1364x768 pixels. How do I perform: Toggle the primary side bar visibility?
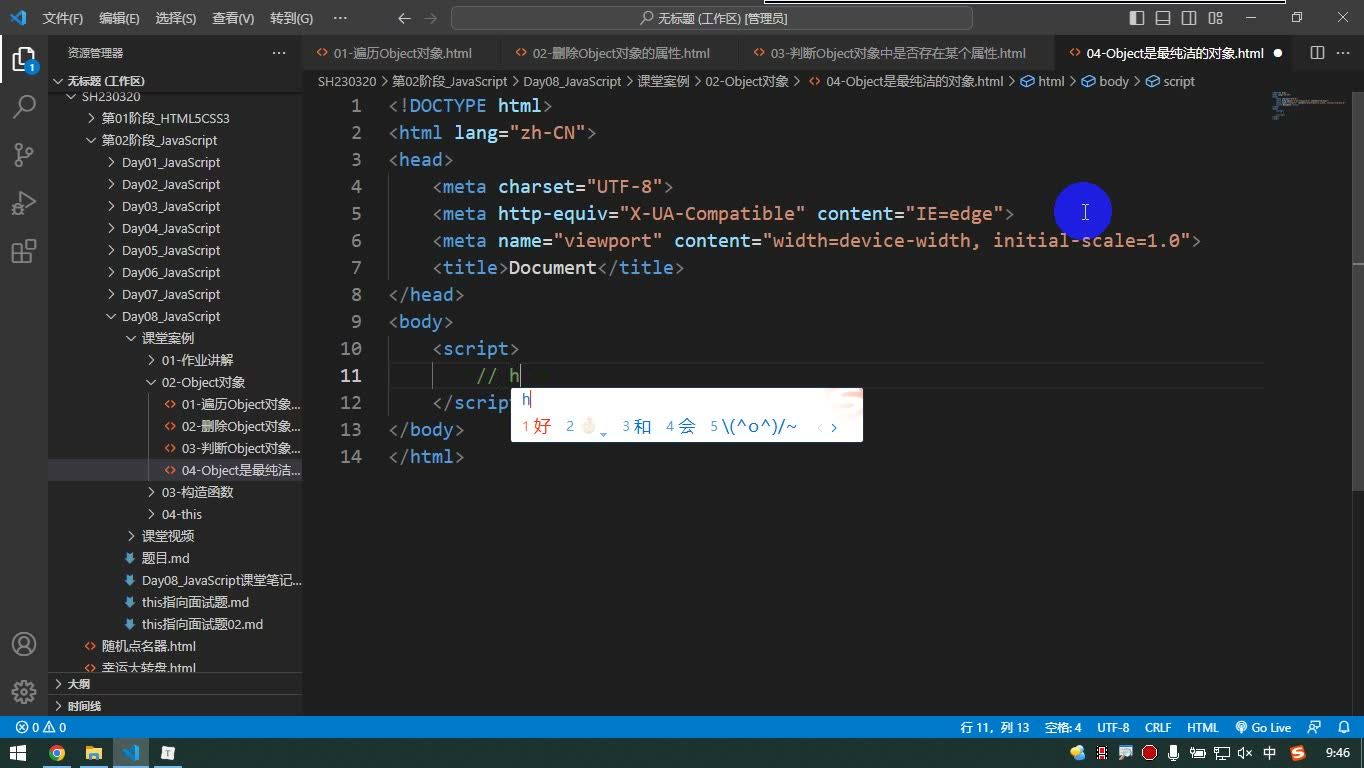1137,18
